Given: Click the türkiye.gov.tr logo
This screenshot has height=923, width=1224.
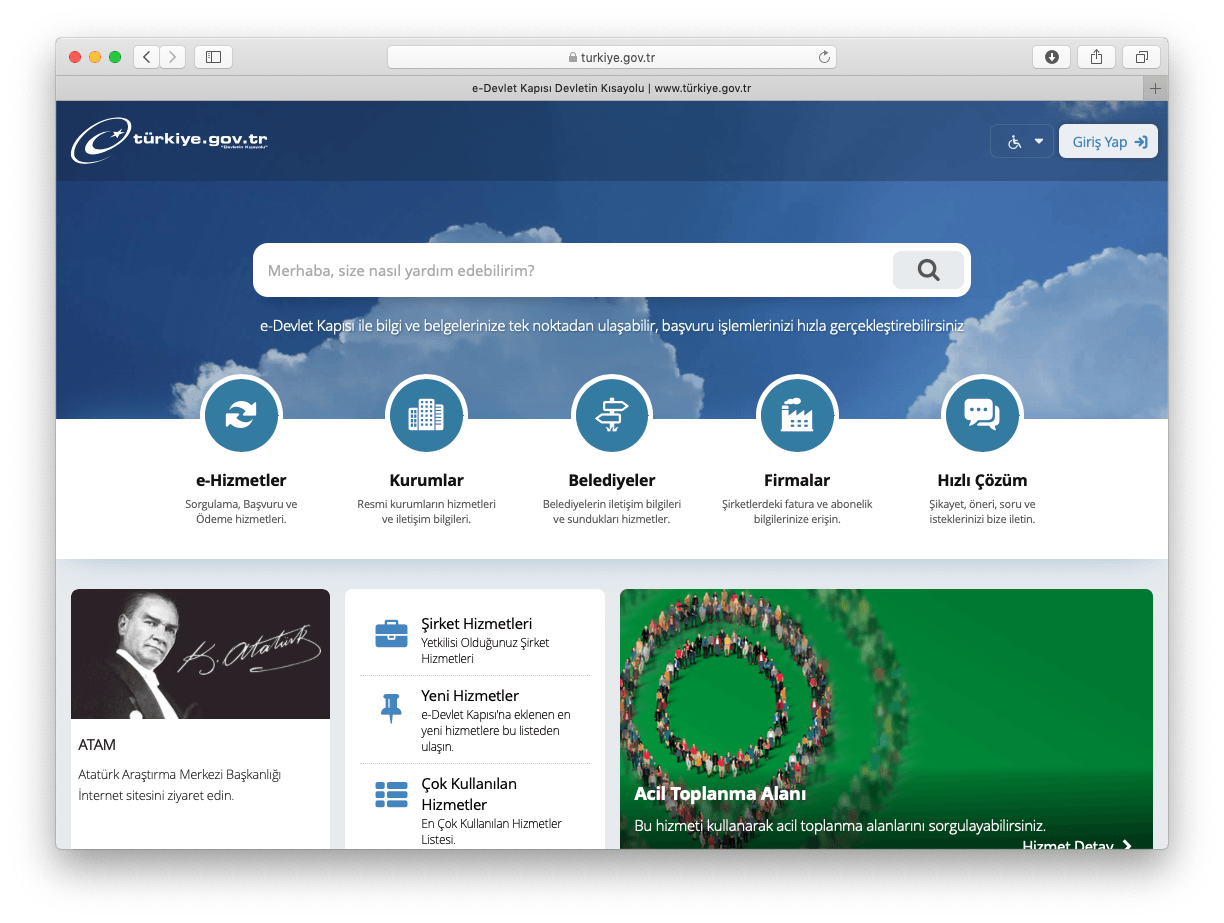Looking at the screenshot, I should [x=170, y=141].
